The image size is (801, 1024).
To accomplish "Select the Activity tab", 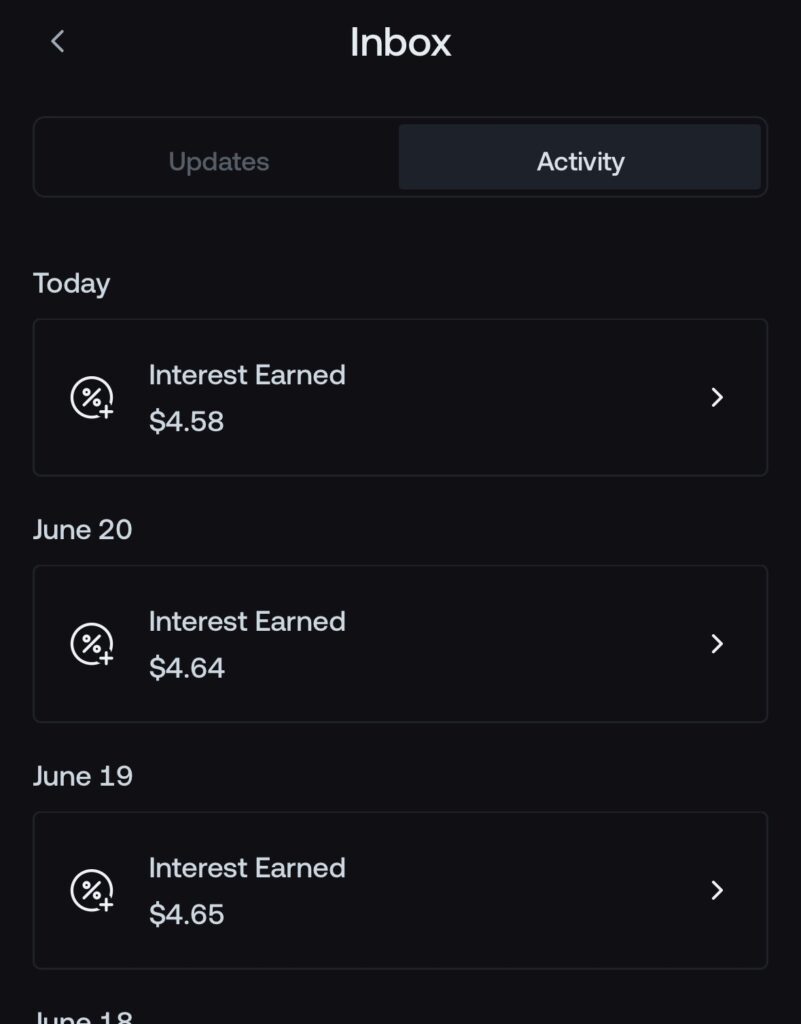I will pyautogui.click(x=580, y=157).
